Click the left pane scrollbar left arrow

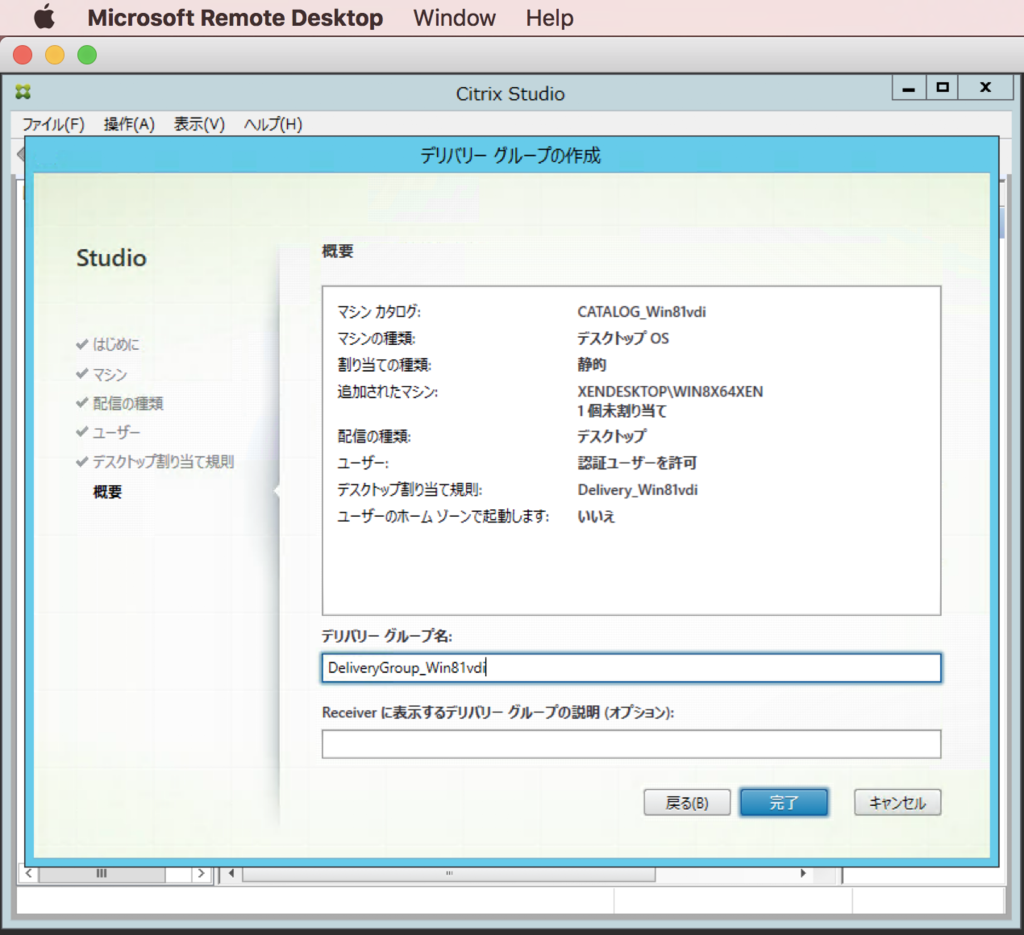click(29, 873)
